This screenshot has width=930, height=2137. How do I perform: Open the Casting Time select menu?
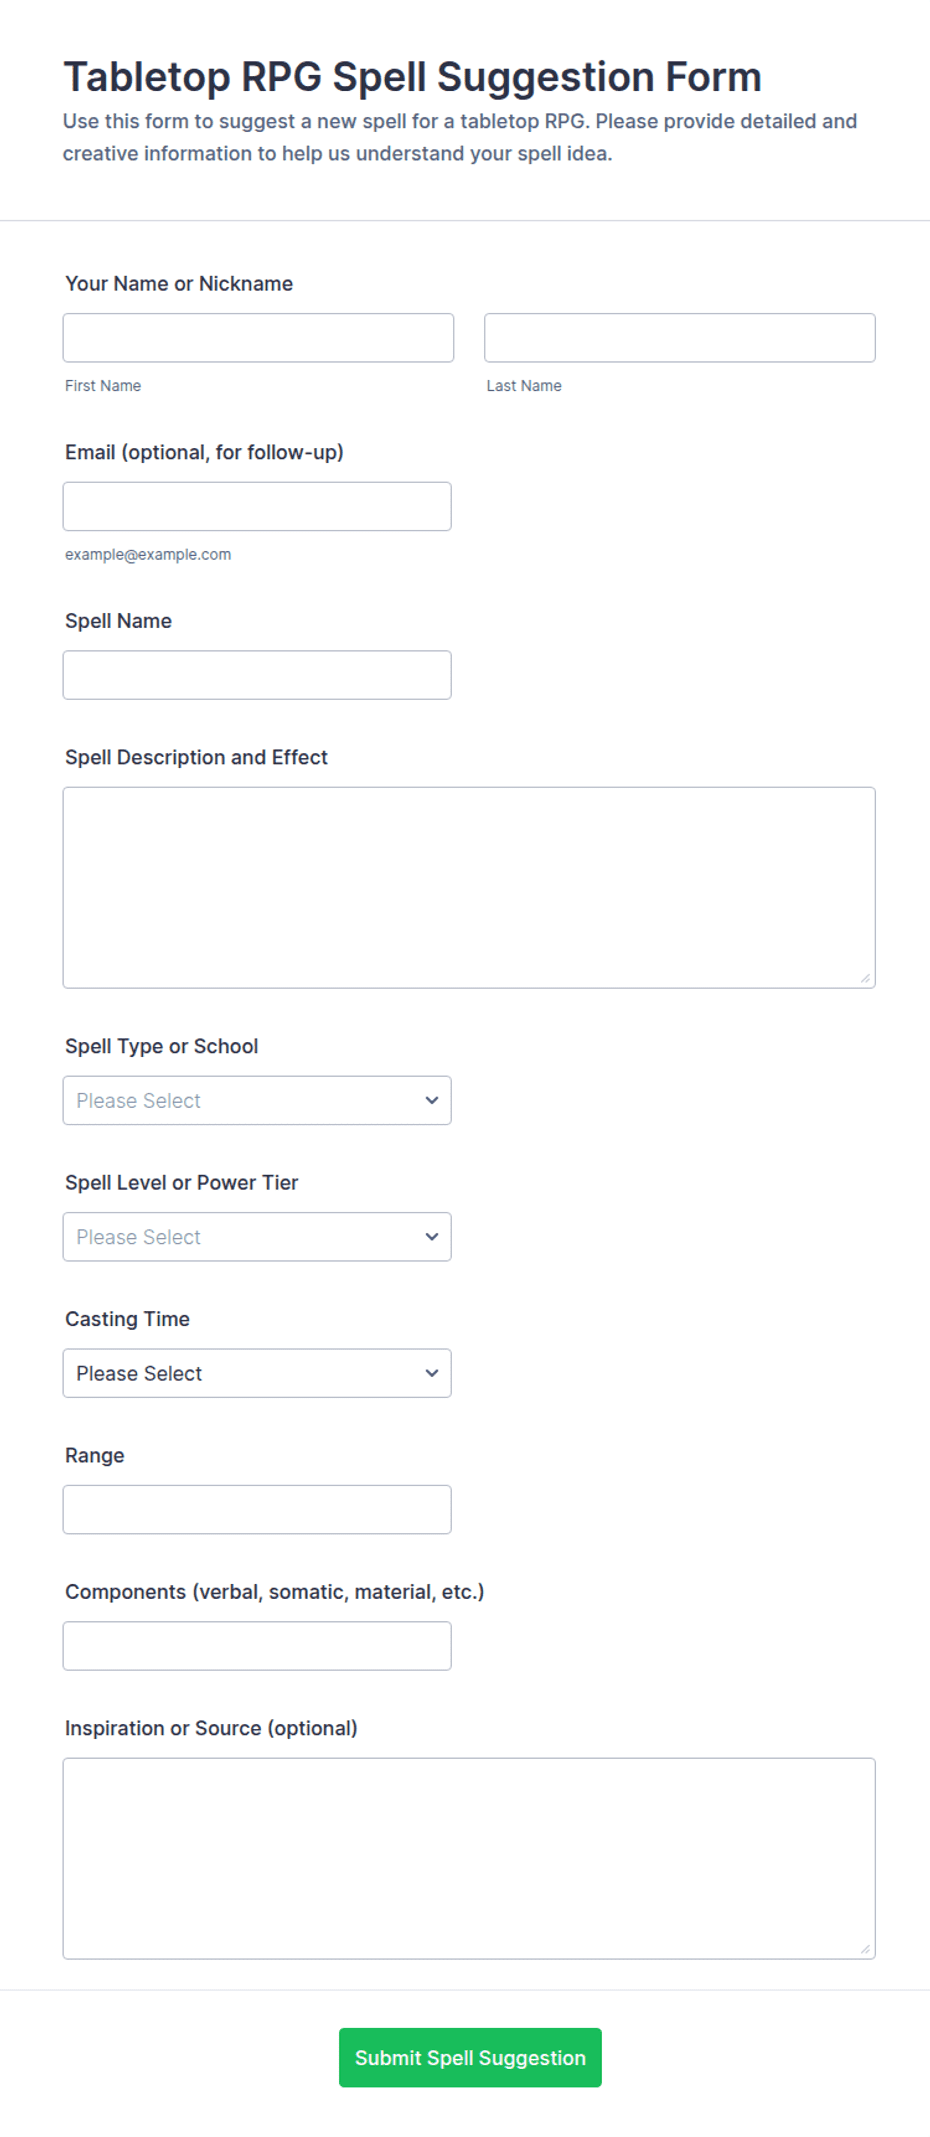pos(257,1373)
